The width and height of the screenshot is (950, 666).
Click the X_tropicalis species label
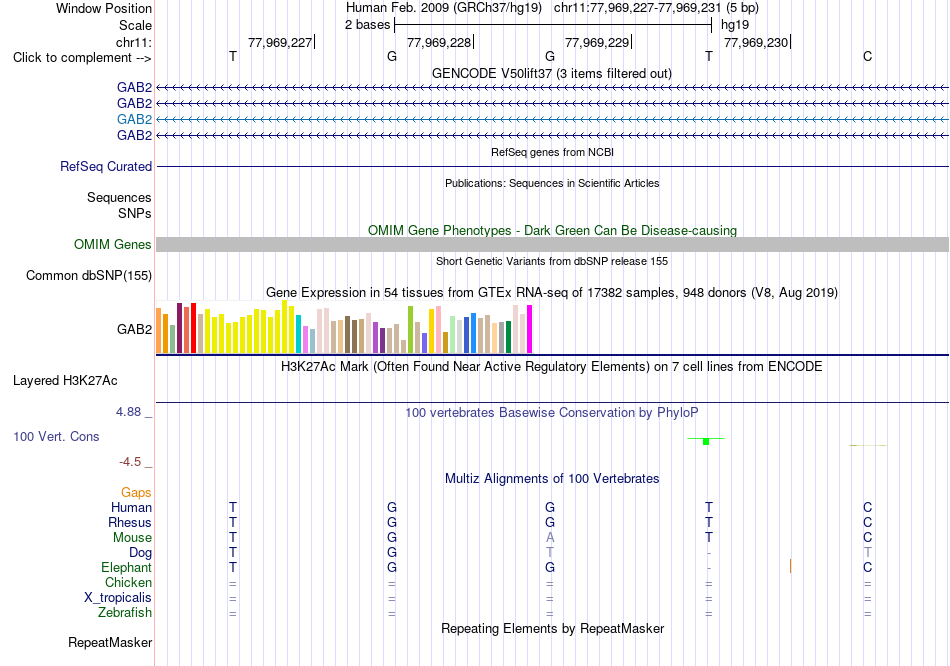click(118, 598)
